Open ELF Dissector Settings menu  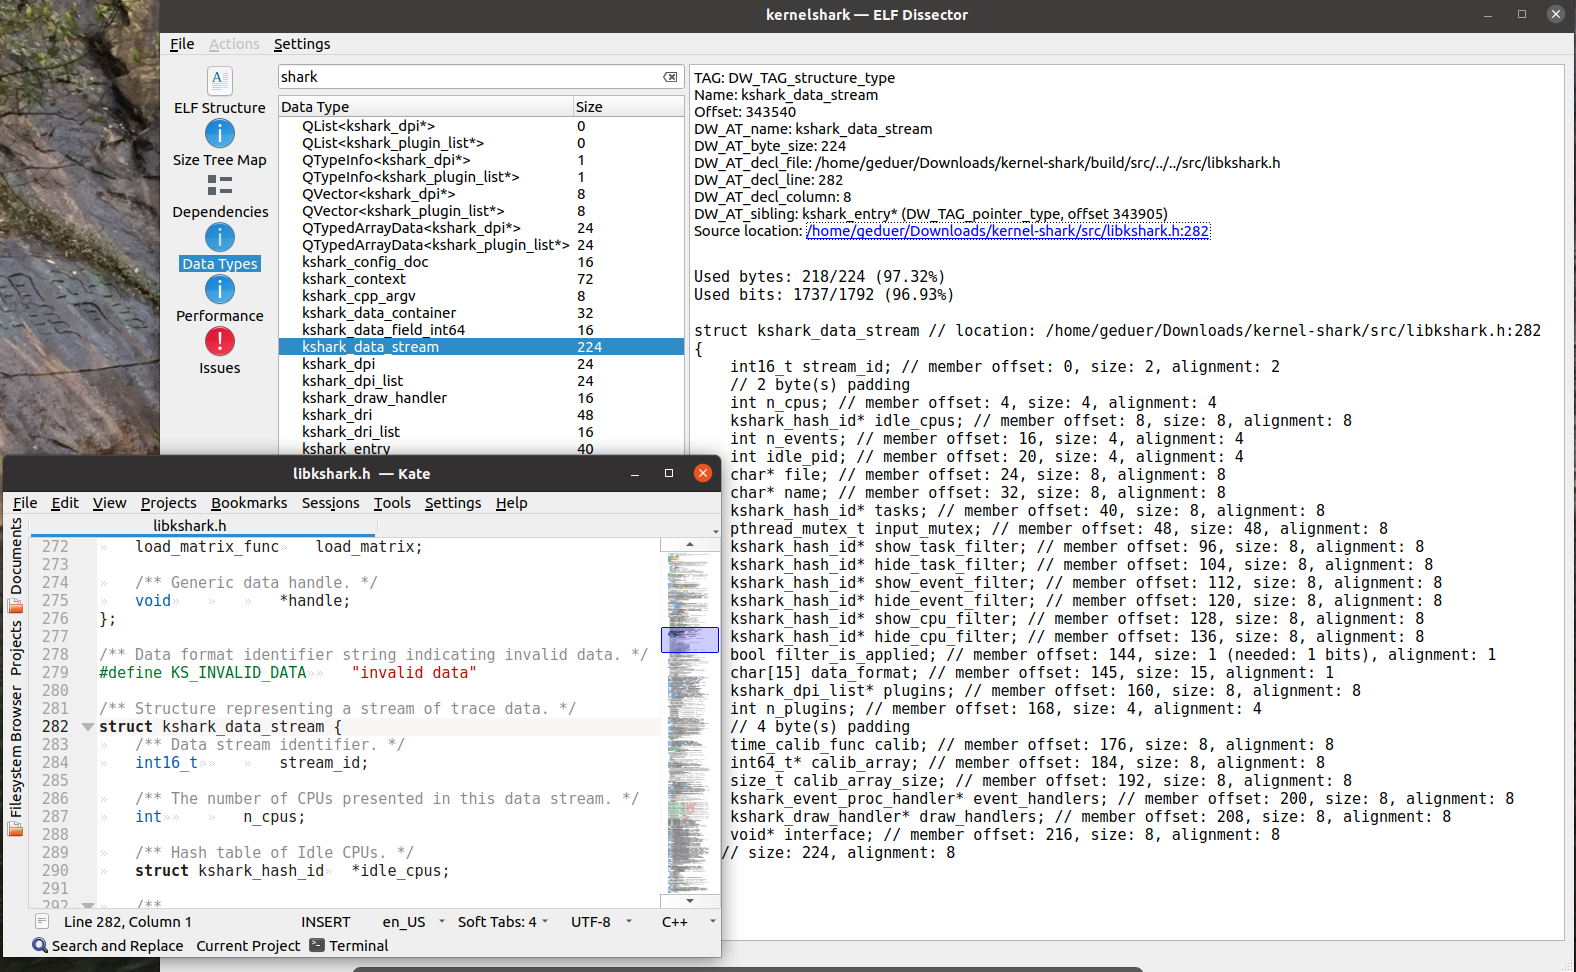point(302,44)
